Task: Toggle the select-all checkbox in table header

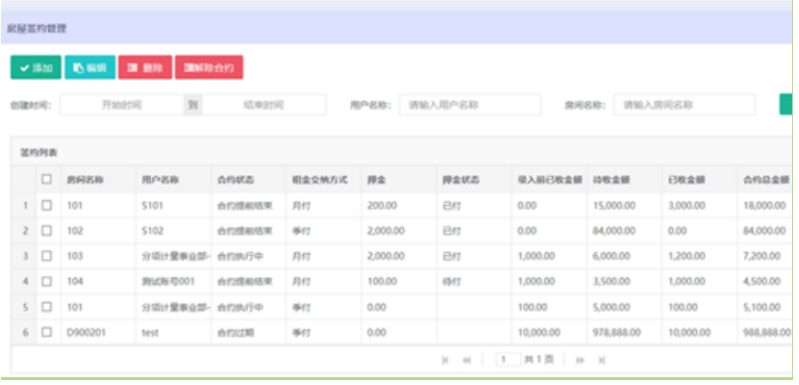Action: [x=47, y=179]
